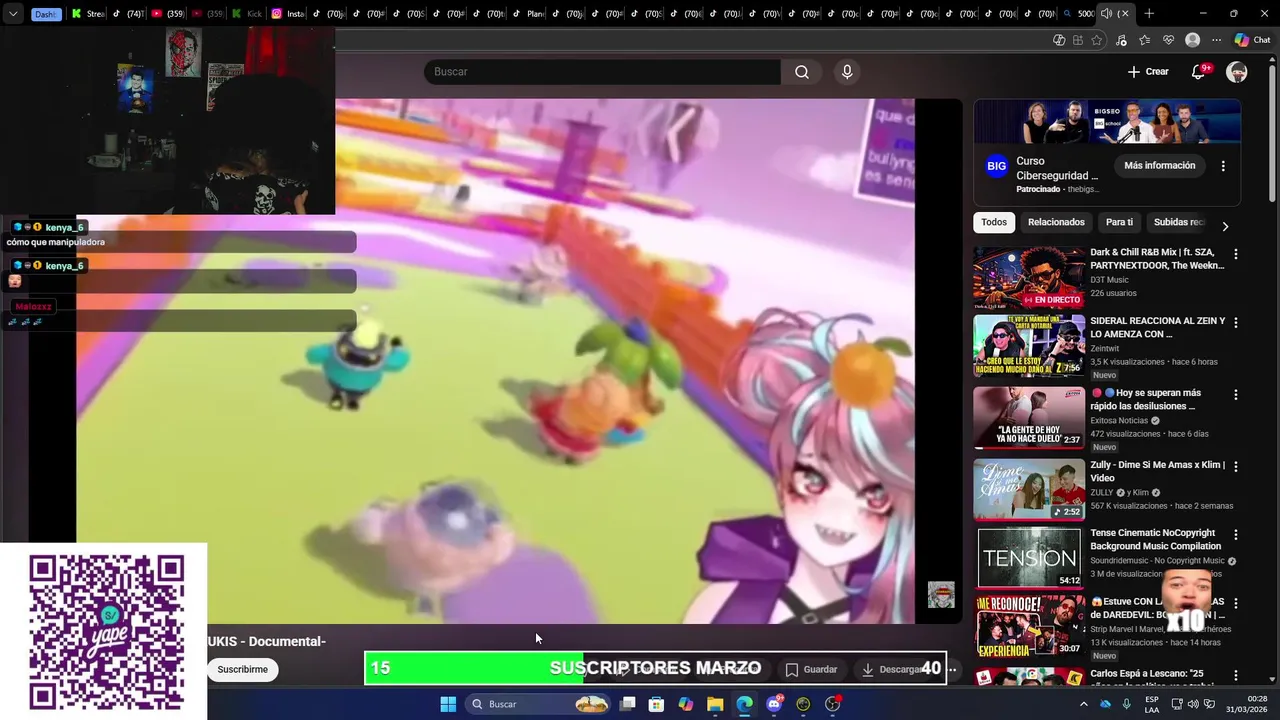Open the media control music note icon
The image size is (1280, 720).
(1121, 40)
